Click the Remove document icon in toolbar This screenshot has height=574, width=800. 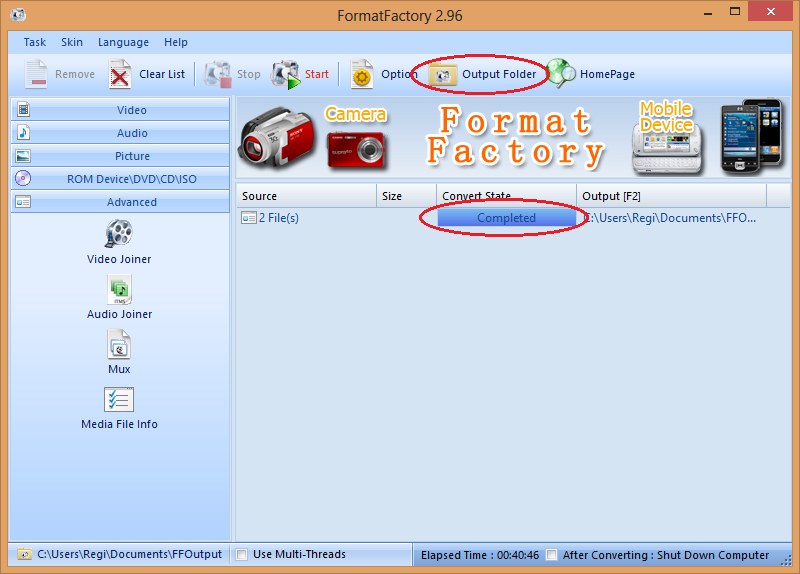[x=36, y=74]
